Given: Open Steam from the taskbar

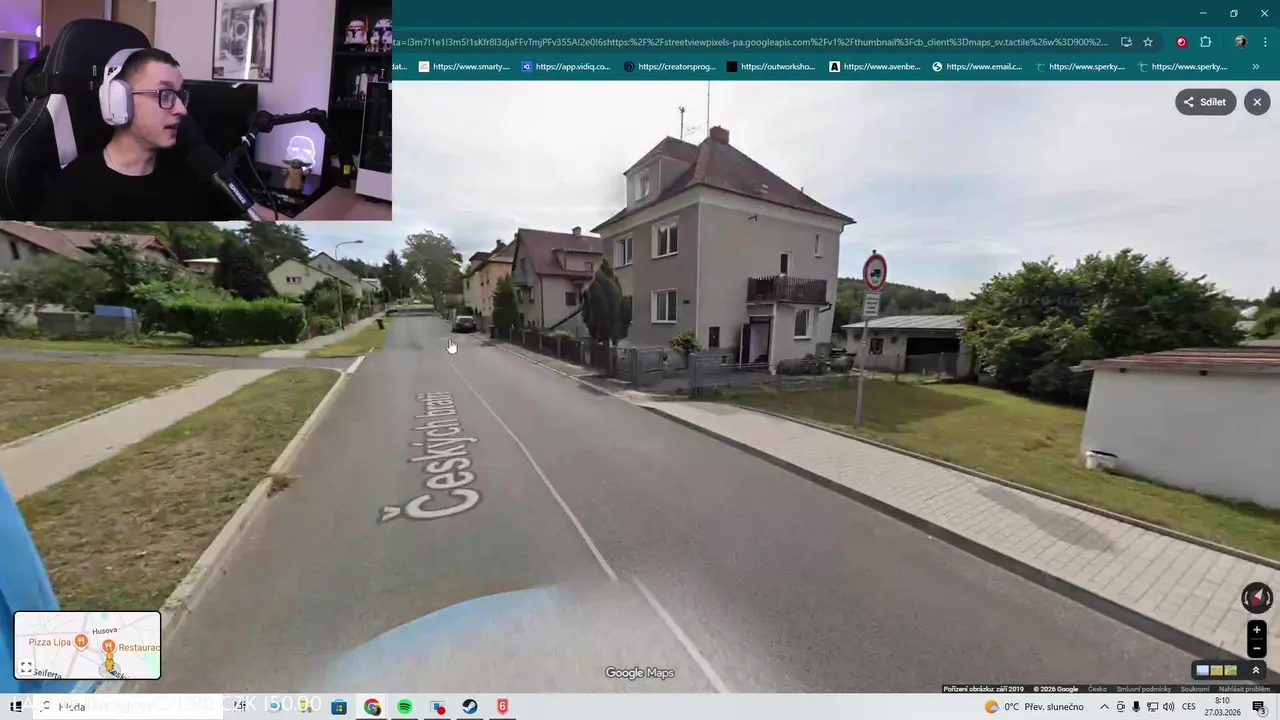Looking at the screenshot, I should (x=469, y=707).
